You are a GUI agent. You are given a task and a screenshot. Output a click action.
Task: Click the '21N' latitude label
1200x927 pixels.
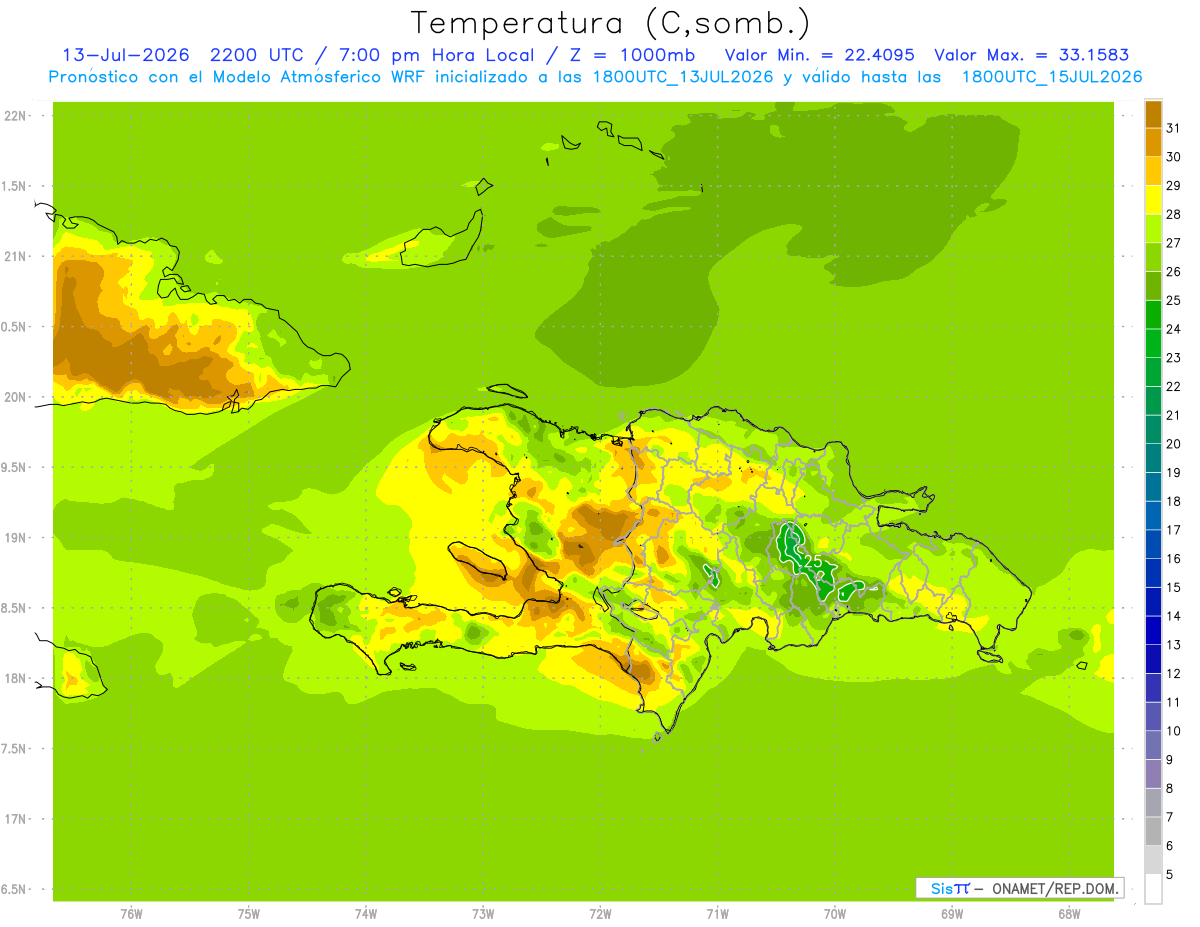[x=16, y=257]
